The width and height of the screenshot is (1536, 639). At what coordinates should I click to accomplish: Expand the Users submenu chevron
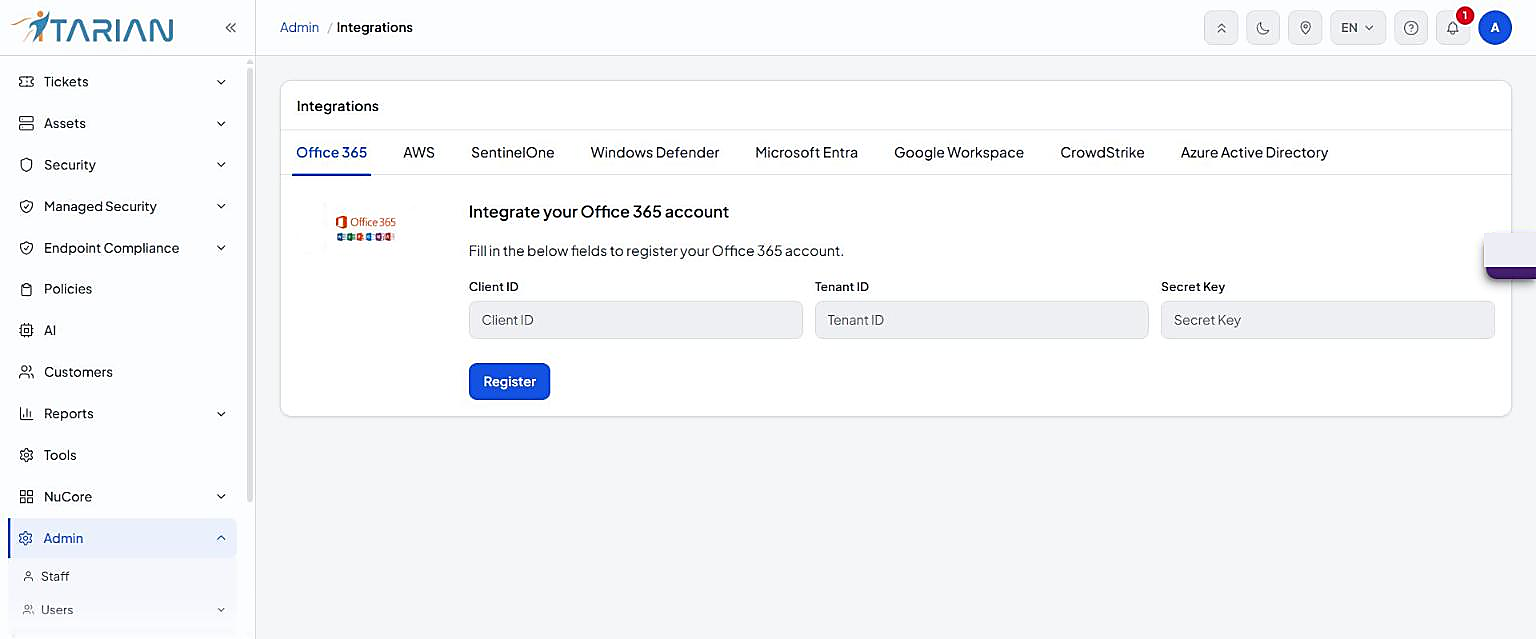click(x=221, y=610)
